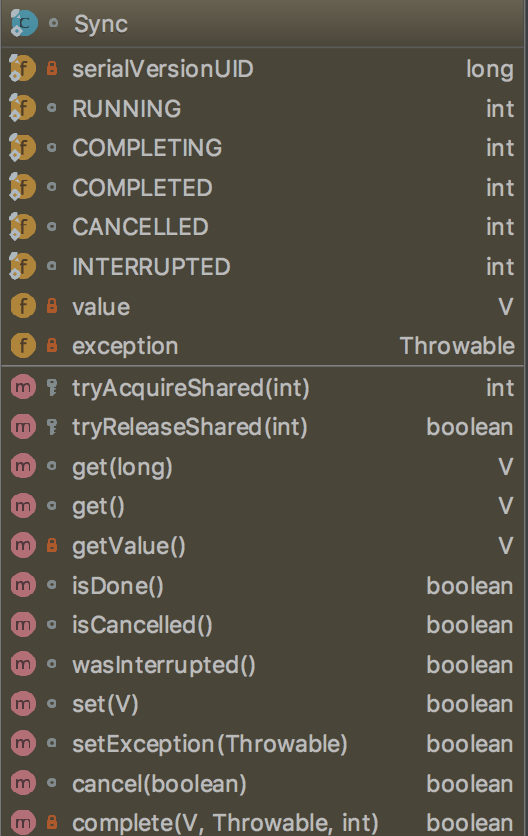
Task: Navigate to wasInterrupted() method
Action: pos(264,664)
